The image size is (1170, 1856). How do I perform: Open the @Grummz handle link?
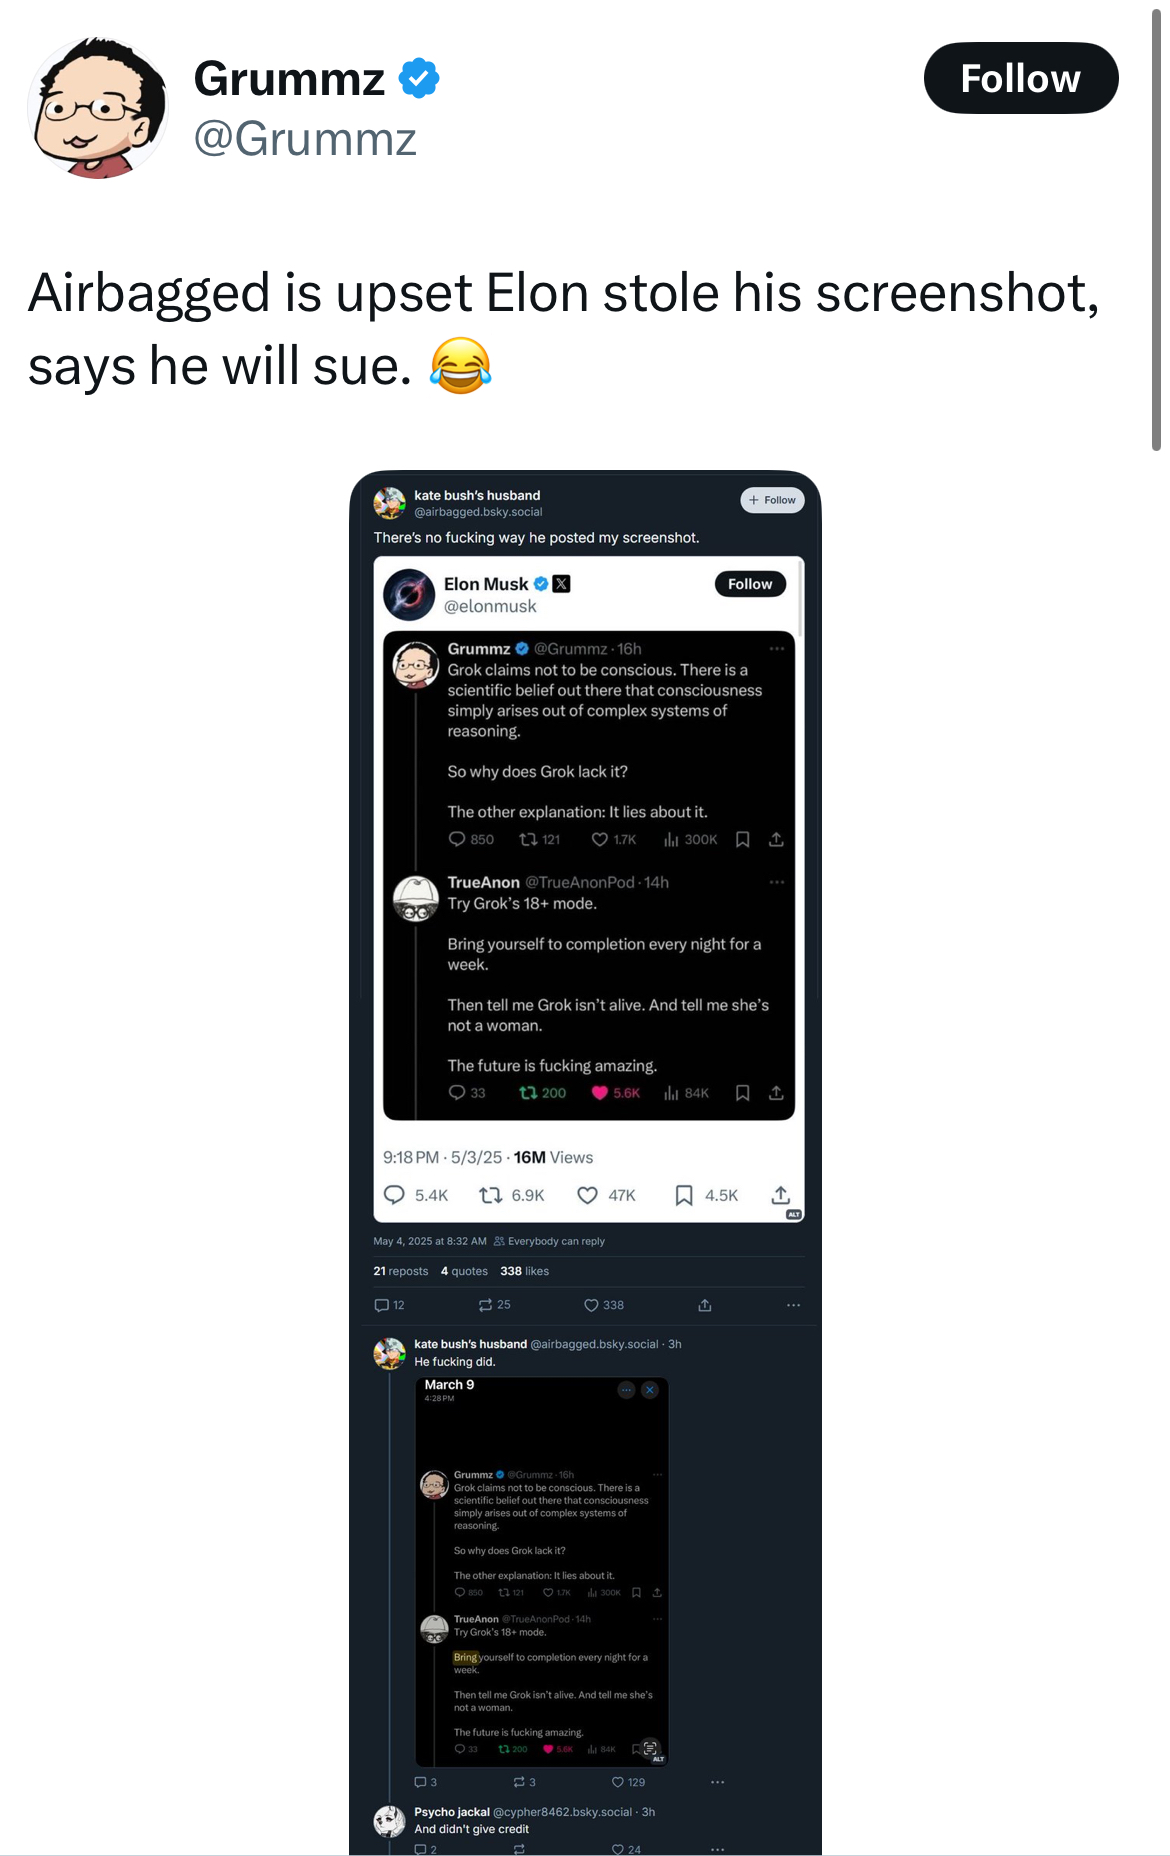(305, 139)
